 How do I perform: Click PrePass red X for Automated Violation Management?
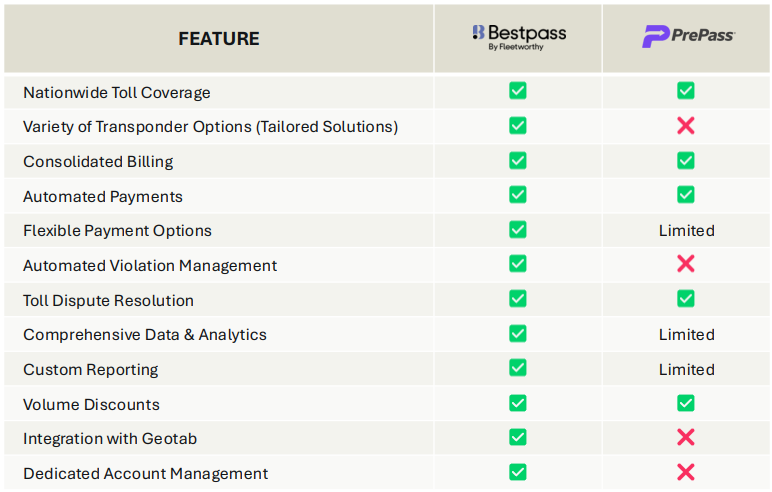[685, 264]
